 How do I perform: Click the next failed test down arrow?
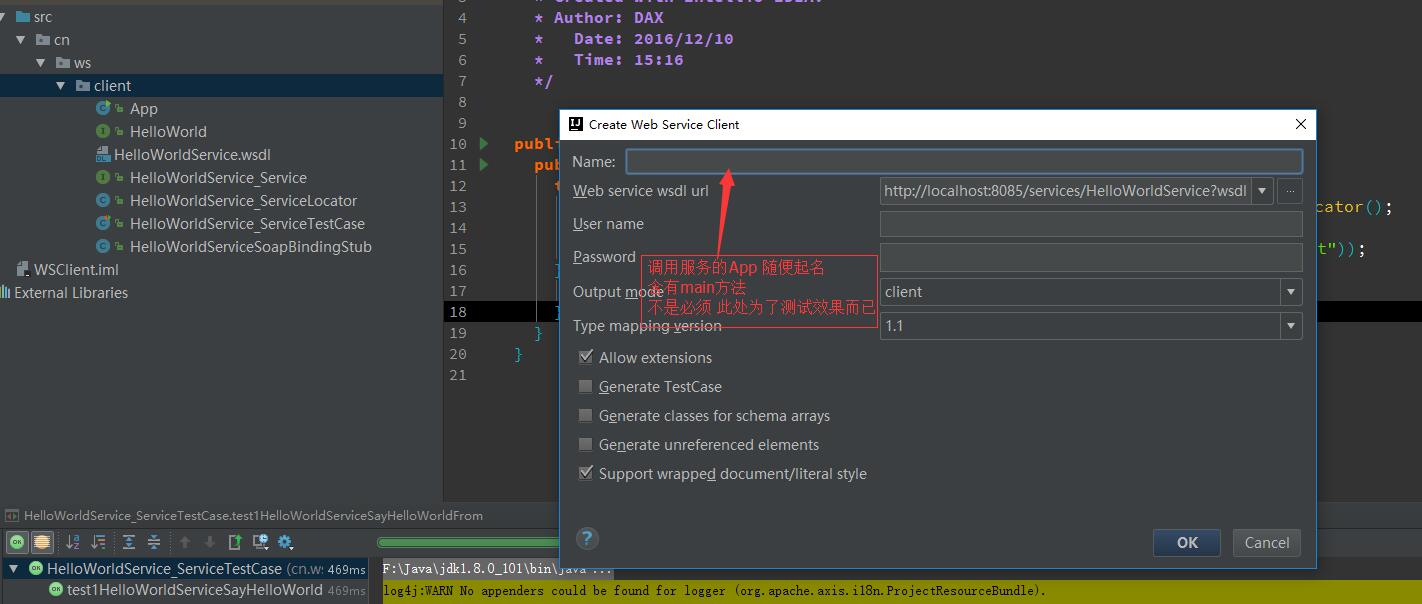pos(210,542)
